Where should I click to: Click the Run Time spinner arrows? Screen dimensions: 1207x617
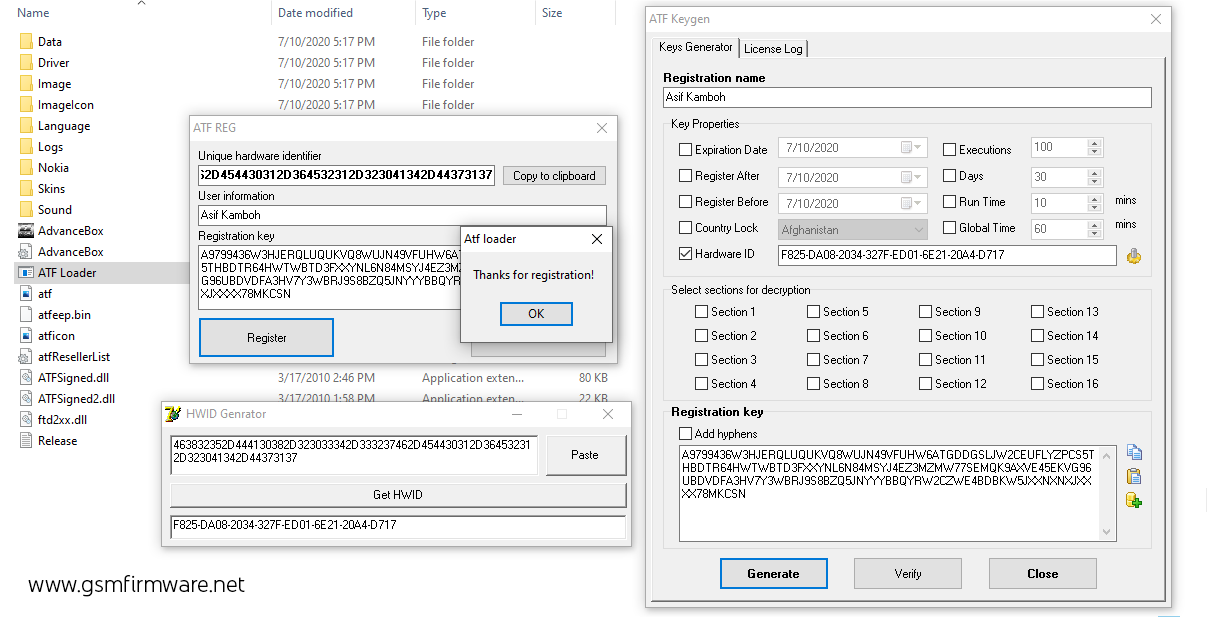[1094, 202]
